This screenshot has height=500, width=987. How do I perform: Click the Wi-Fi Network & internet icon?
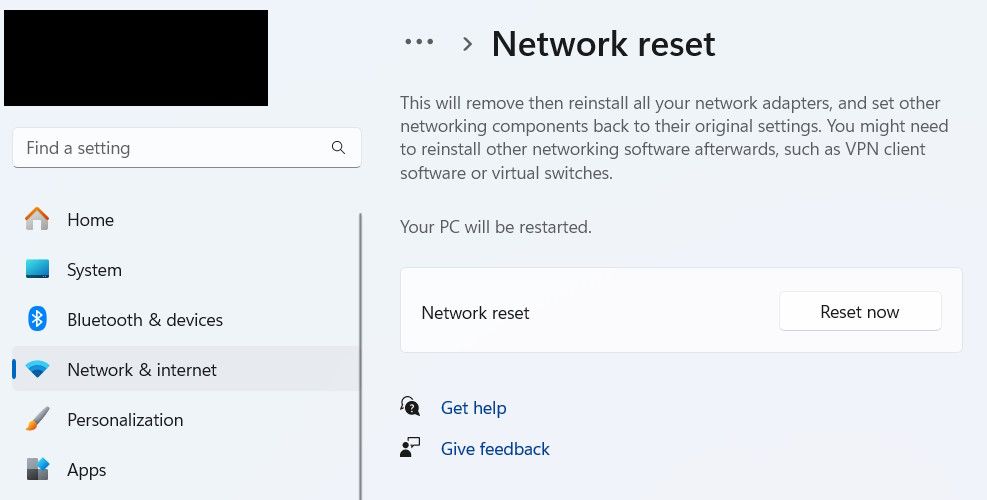coord(37,369)
